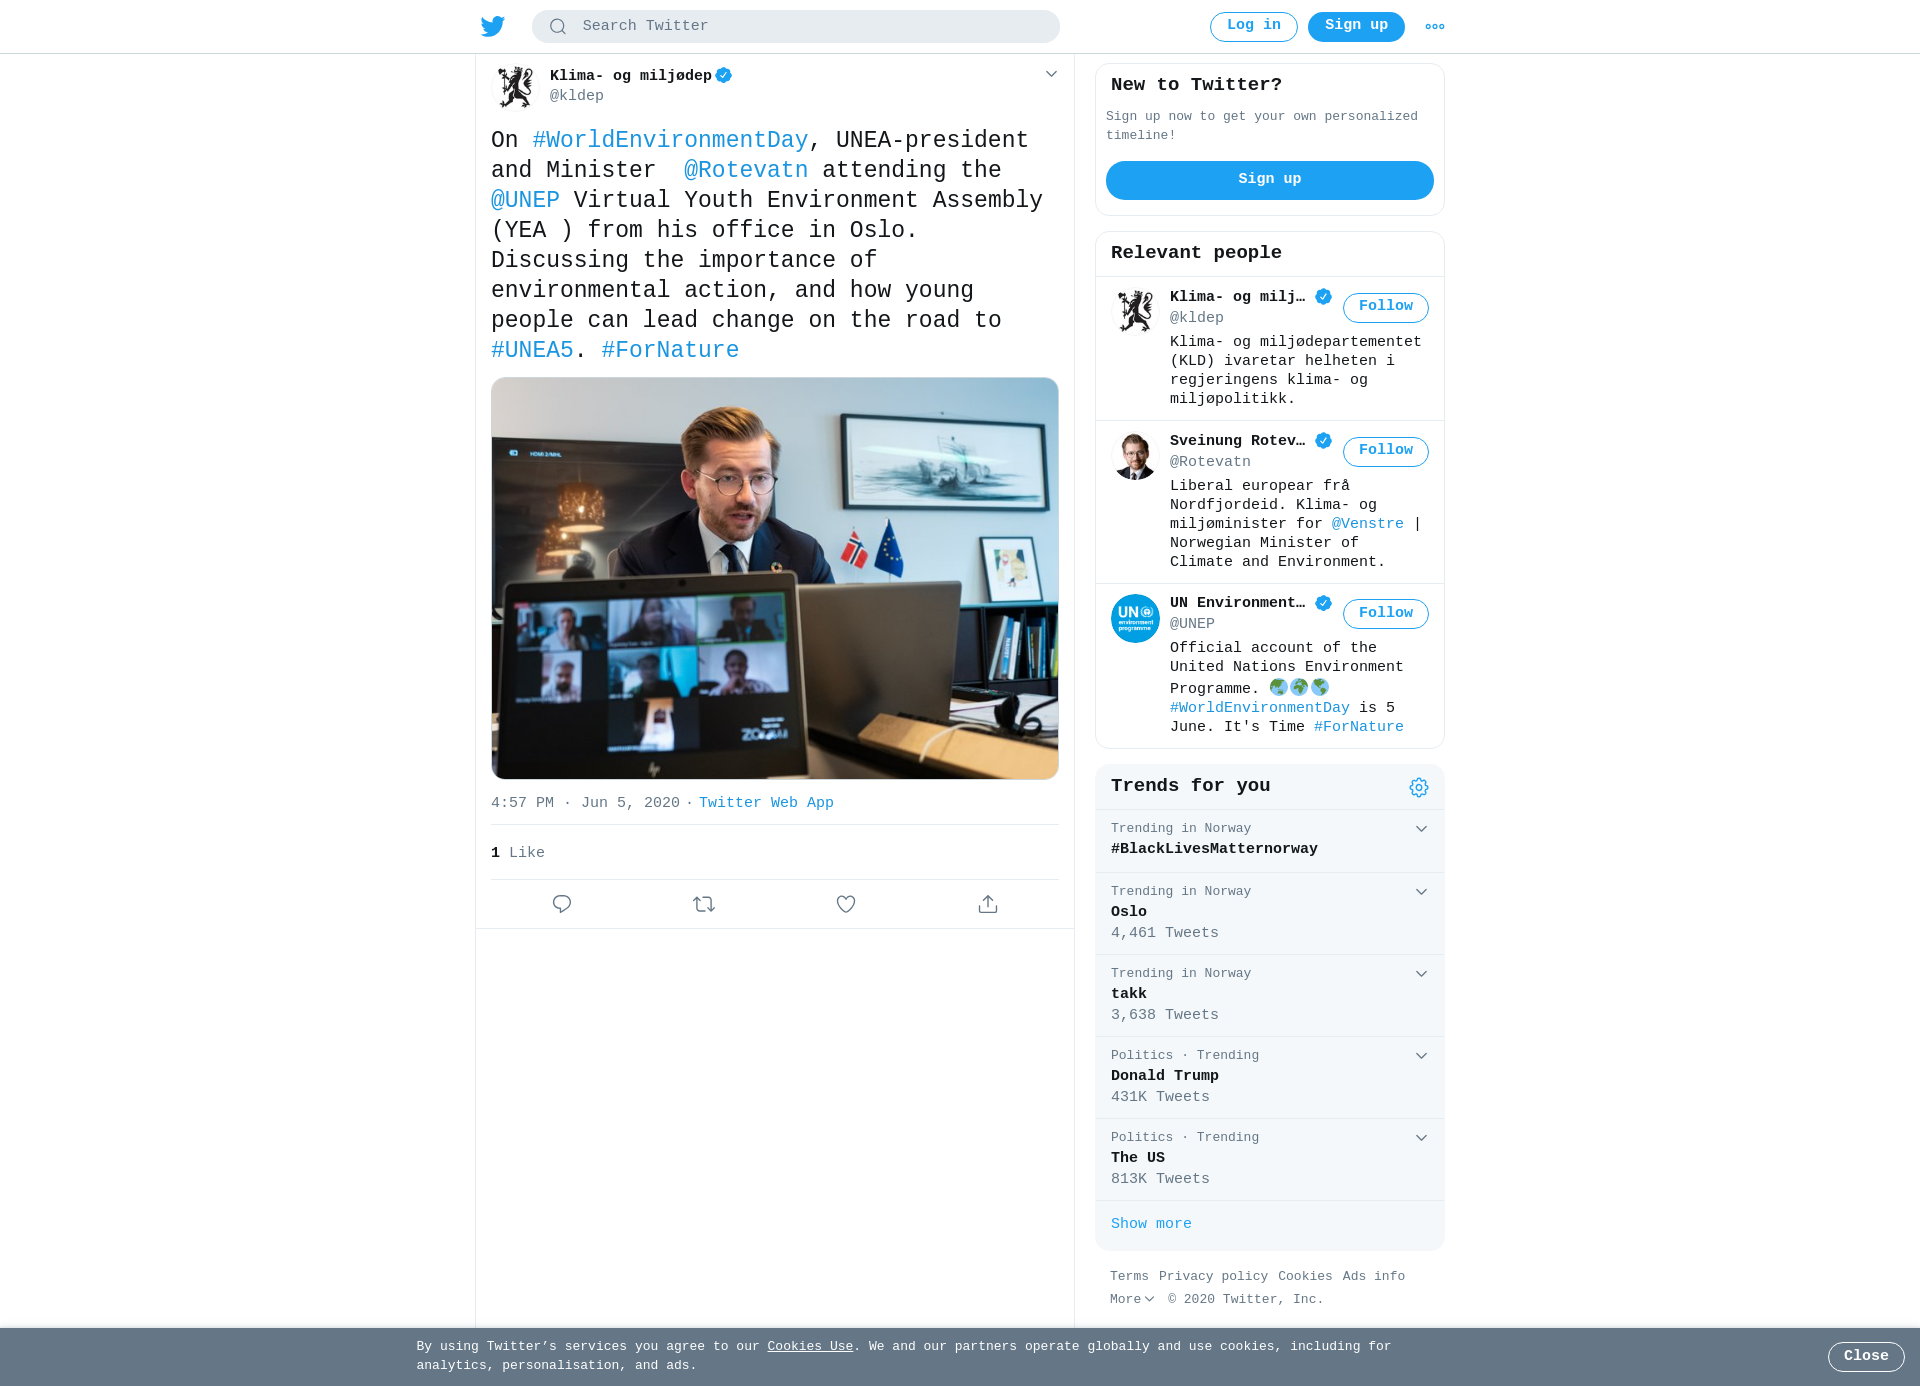The height and width of the screenshot is (1386, 1920).
Task: Click the Twitter bird logo
Action: click(x=492, y=26)
